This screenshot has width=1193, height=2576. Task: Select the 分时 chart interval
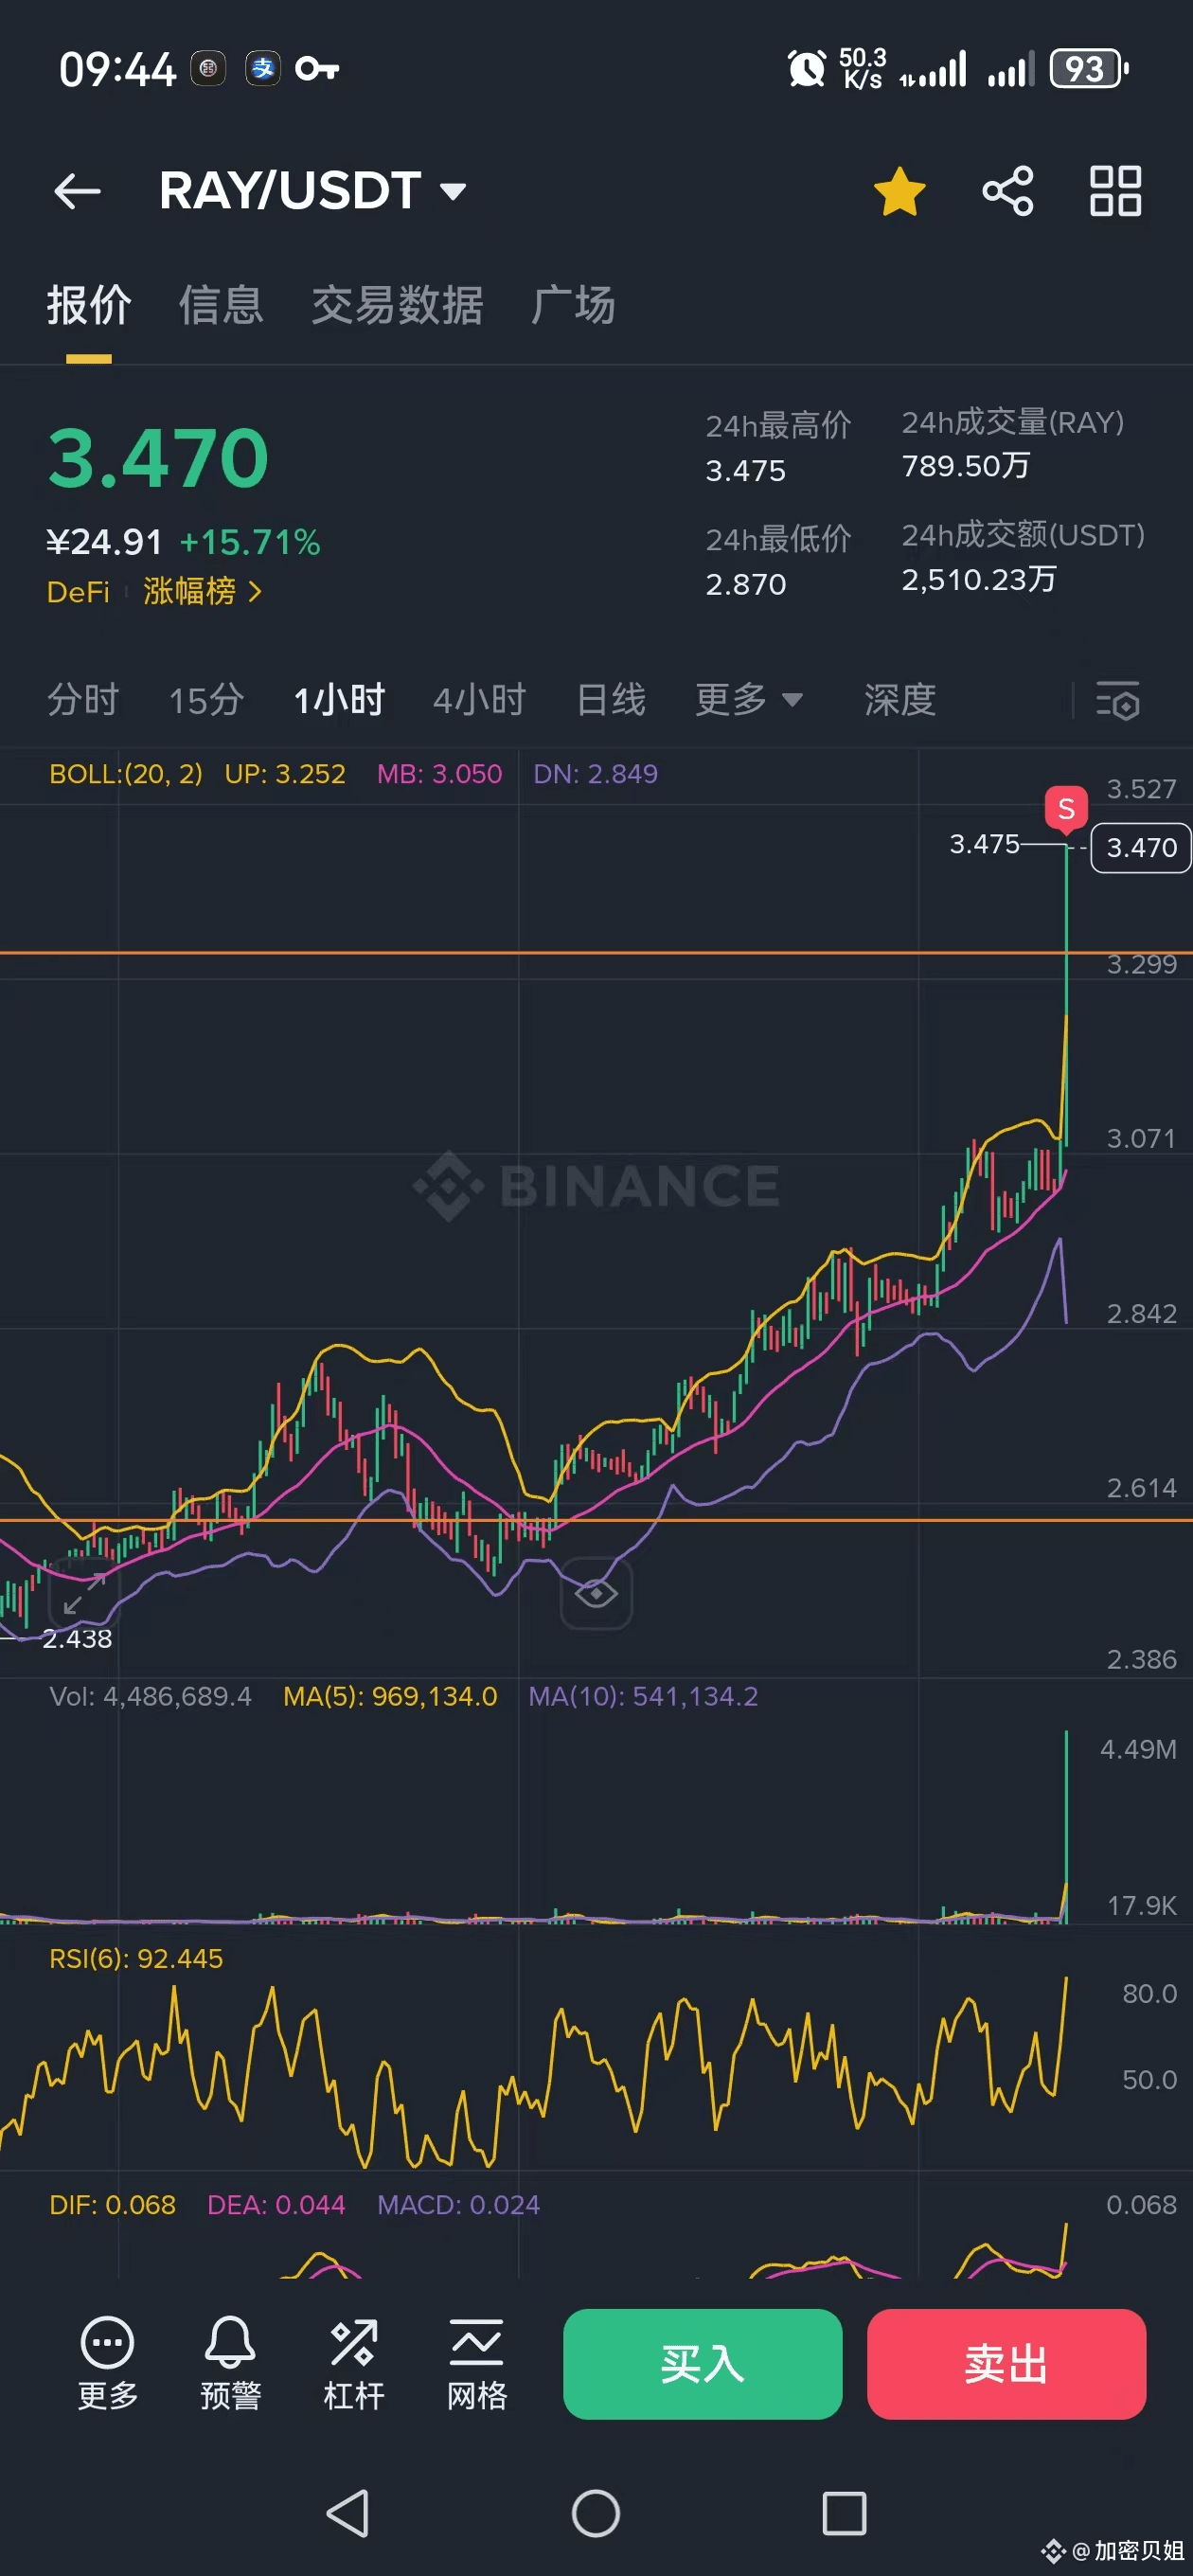pyautogui.click(x=83, y=700)
